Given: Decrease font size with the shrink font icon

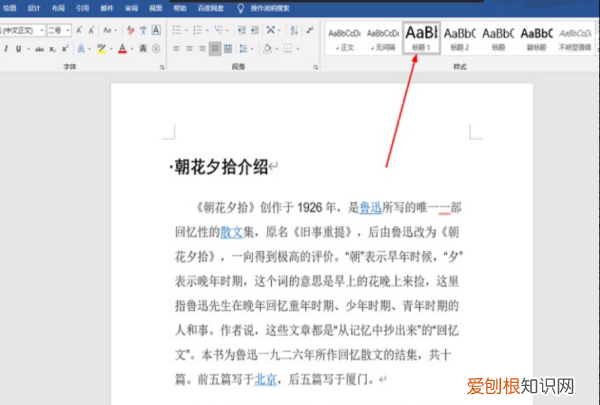Looking at the screenshot, I should (91, 30).
